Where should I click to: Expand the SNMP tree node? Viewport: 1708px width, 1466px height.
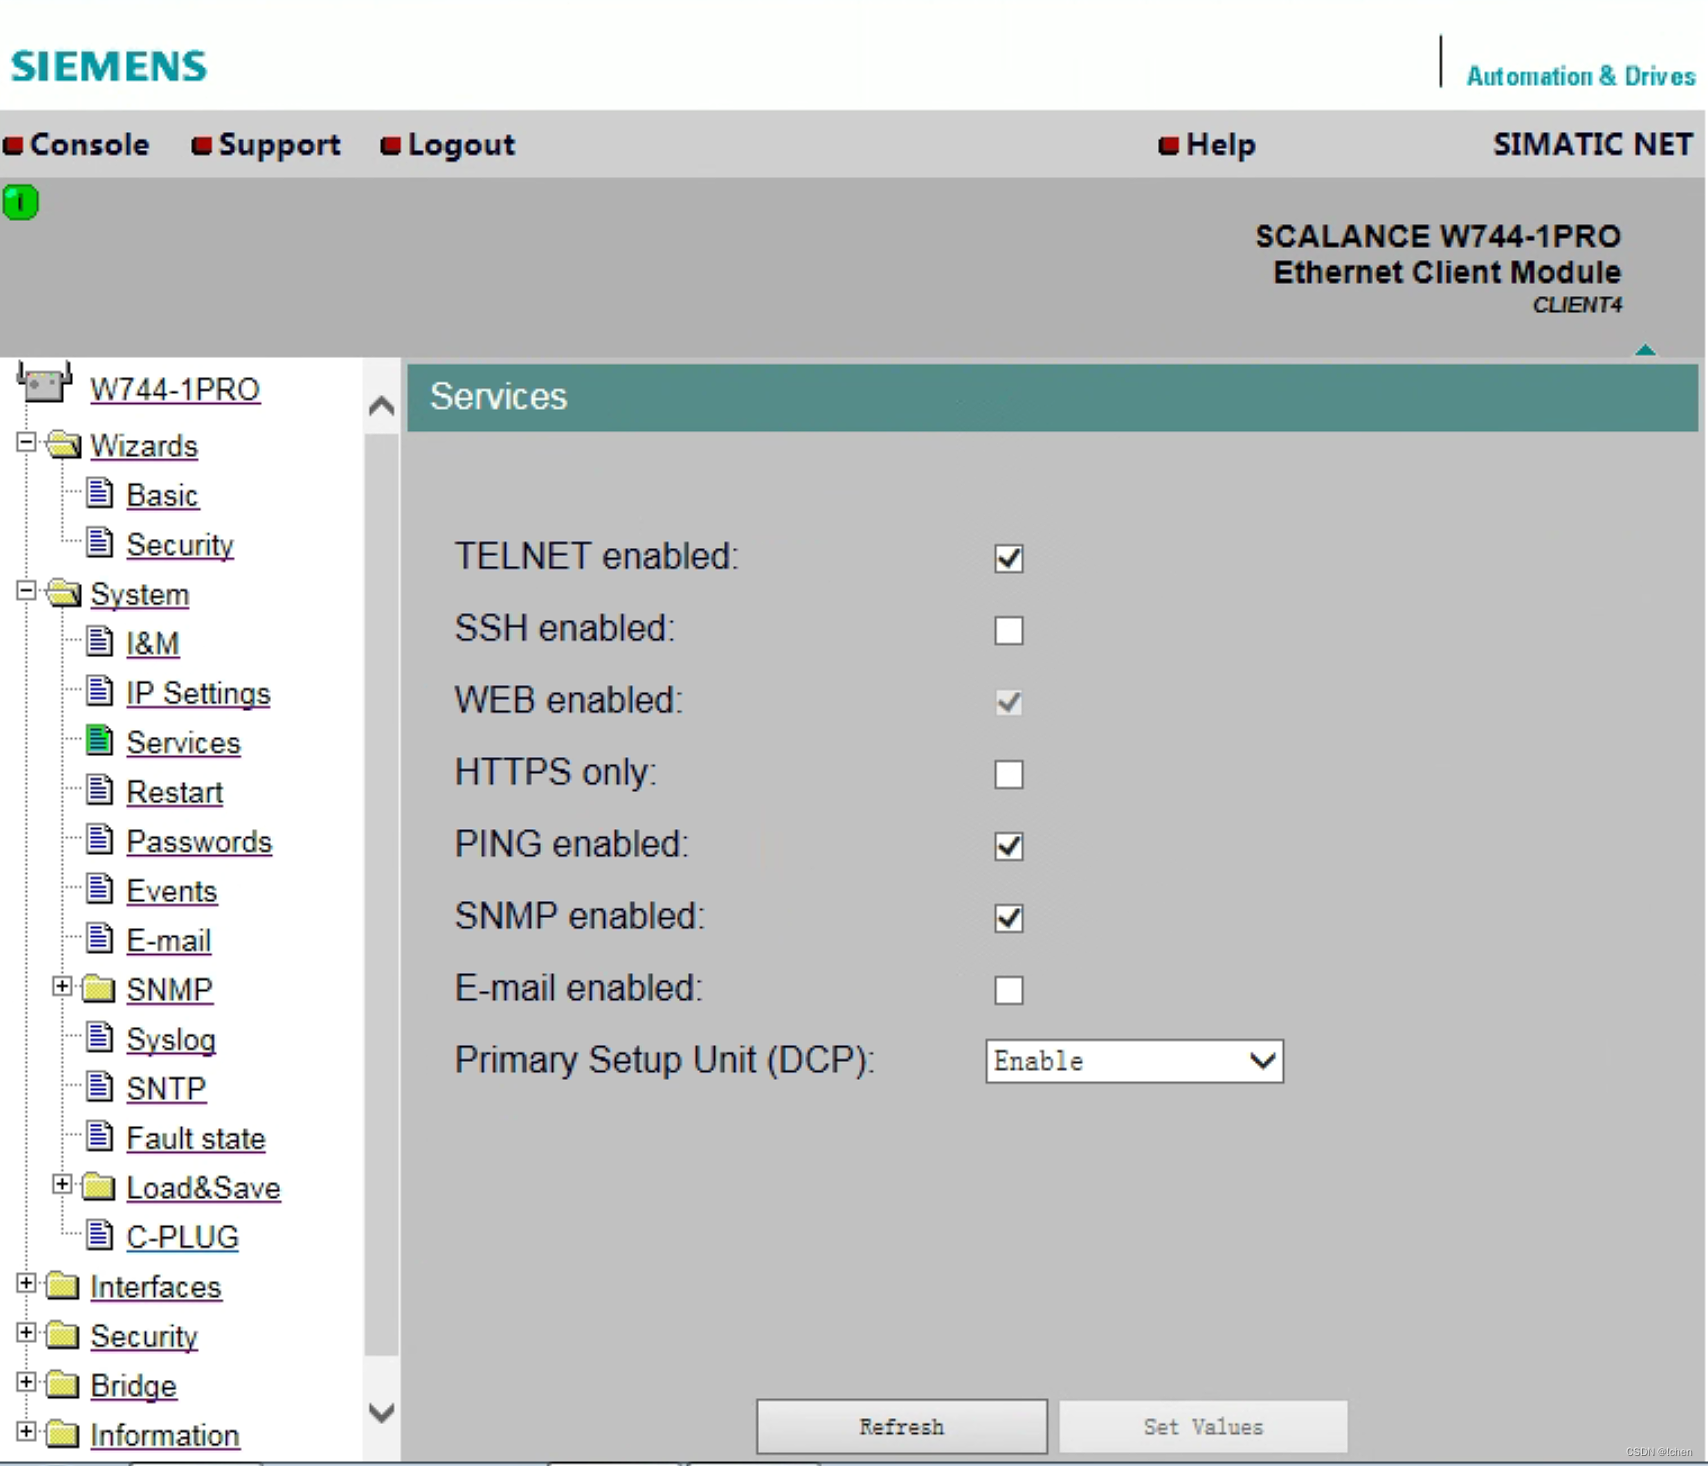[62, 986]
